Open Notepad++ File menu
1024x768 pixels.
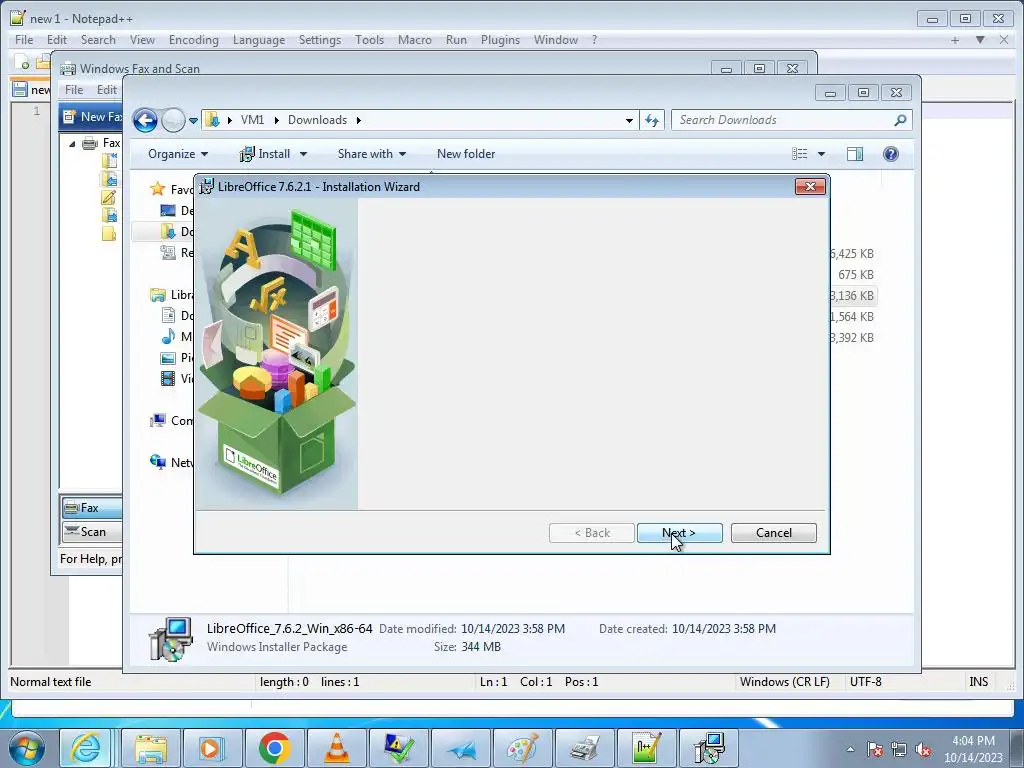(x=24, y=40)
